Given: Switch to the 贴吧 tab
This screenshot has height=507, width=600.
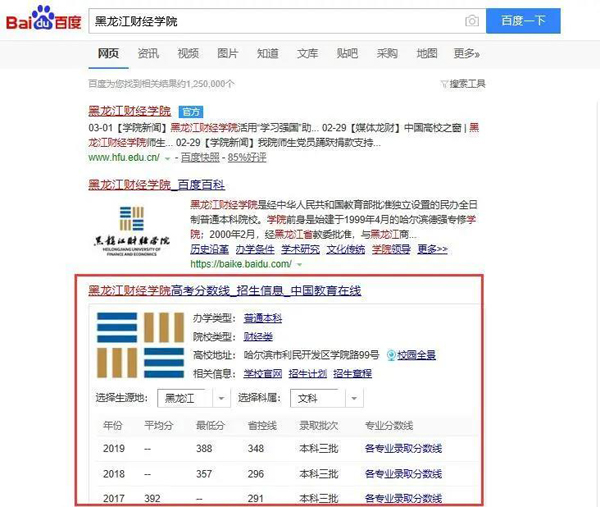Looking at the screenshot, I should (x=347, y=53).
